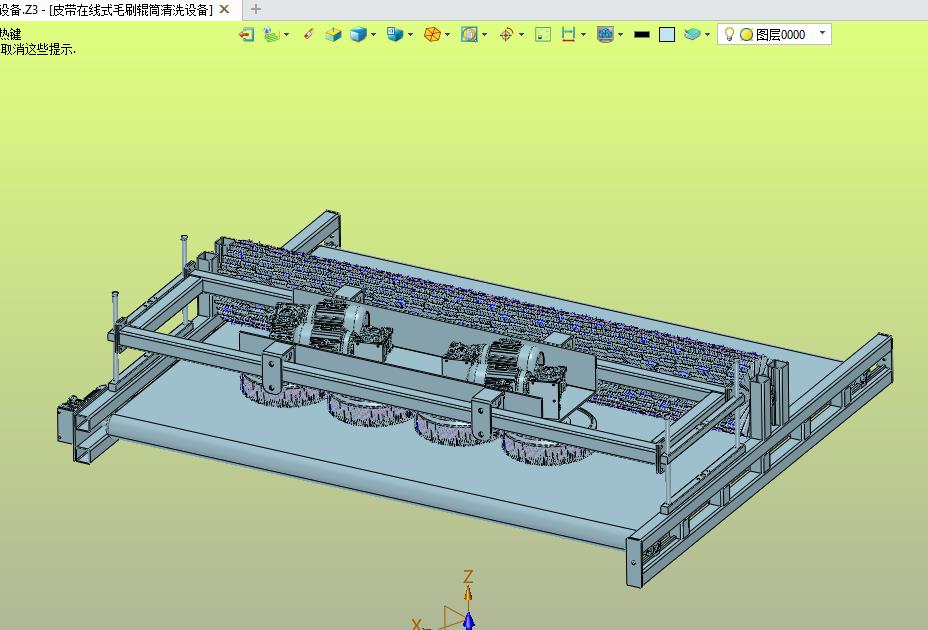Toggle the light bulb layer visibility icon
928x630 pixels.
pos(730,34)
